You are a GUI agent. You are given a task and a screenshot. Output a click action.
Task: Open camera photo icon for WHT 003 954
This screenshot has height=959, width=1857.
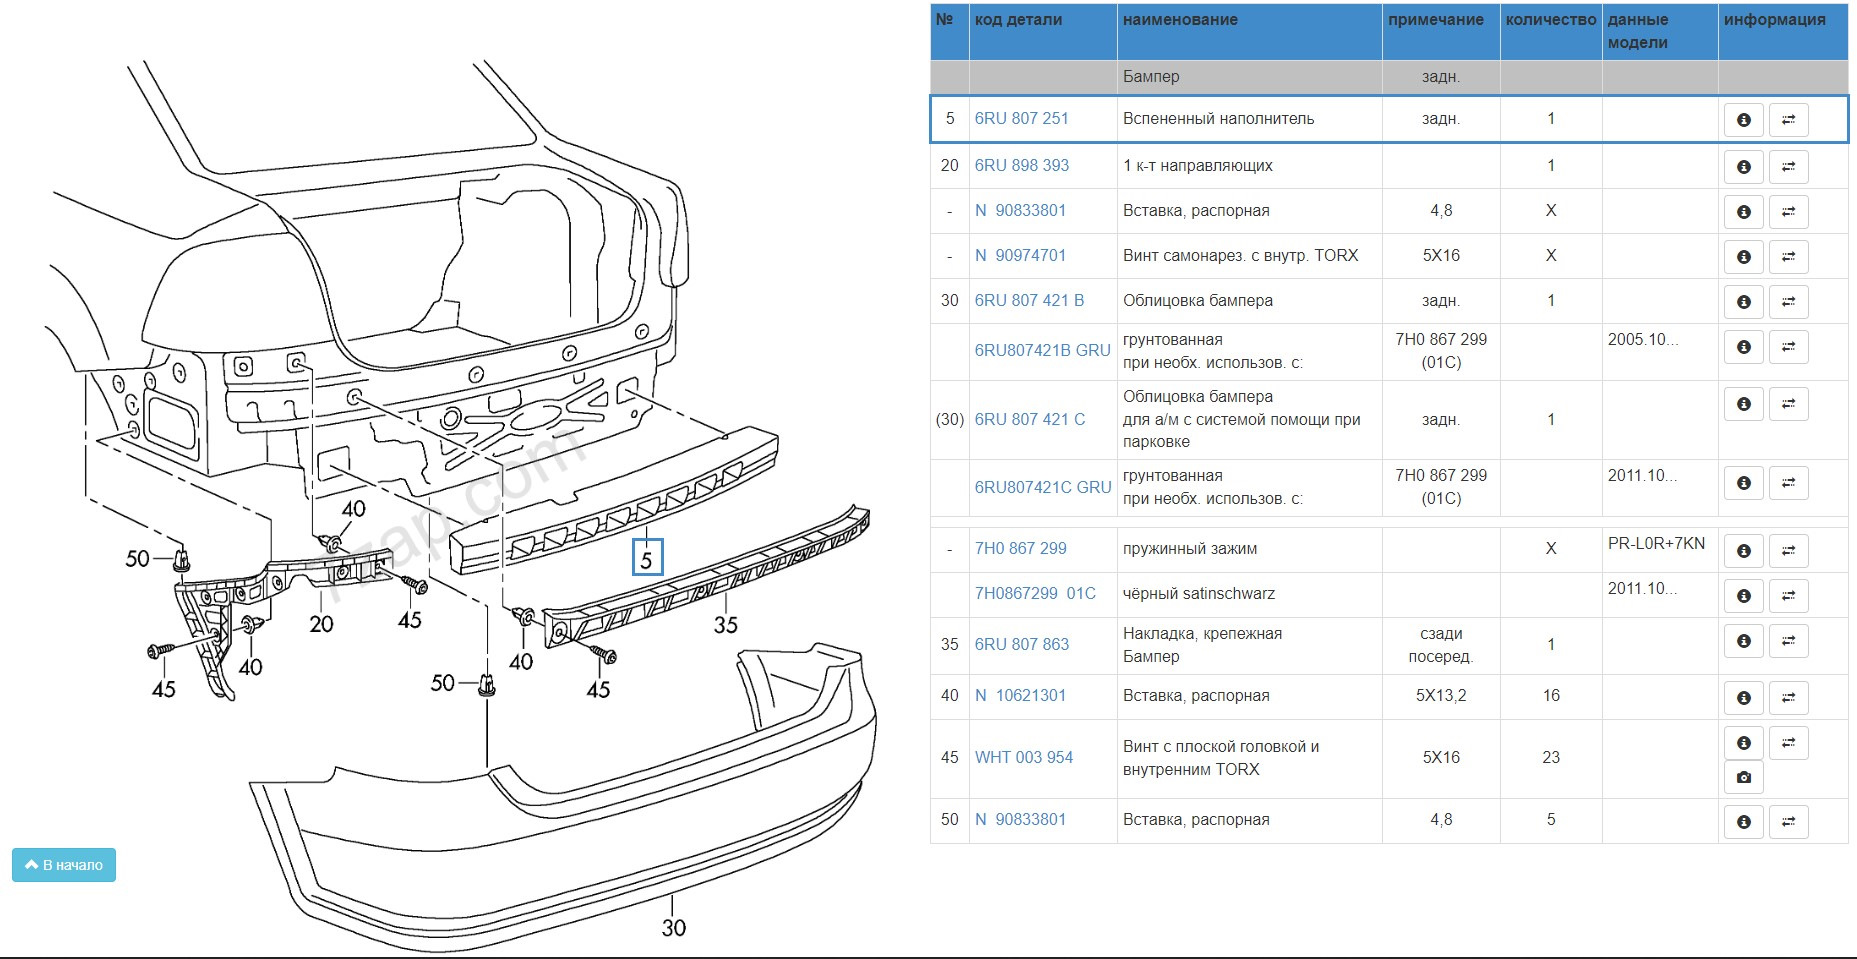pos(1743,777)
